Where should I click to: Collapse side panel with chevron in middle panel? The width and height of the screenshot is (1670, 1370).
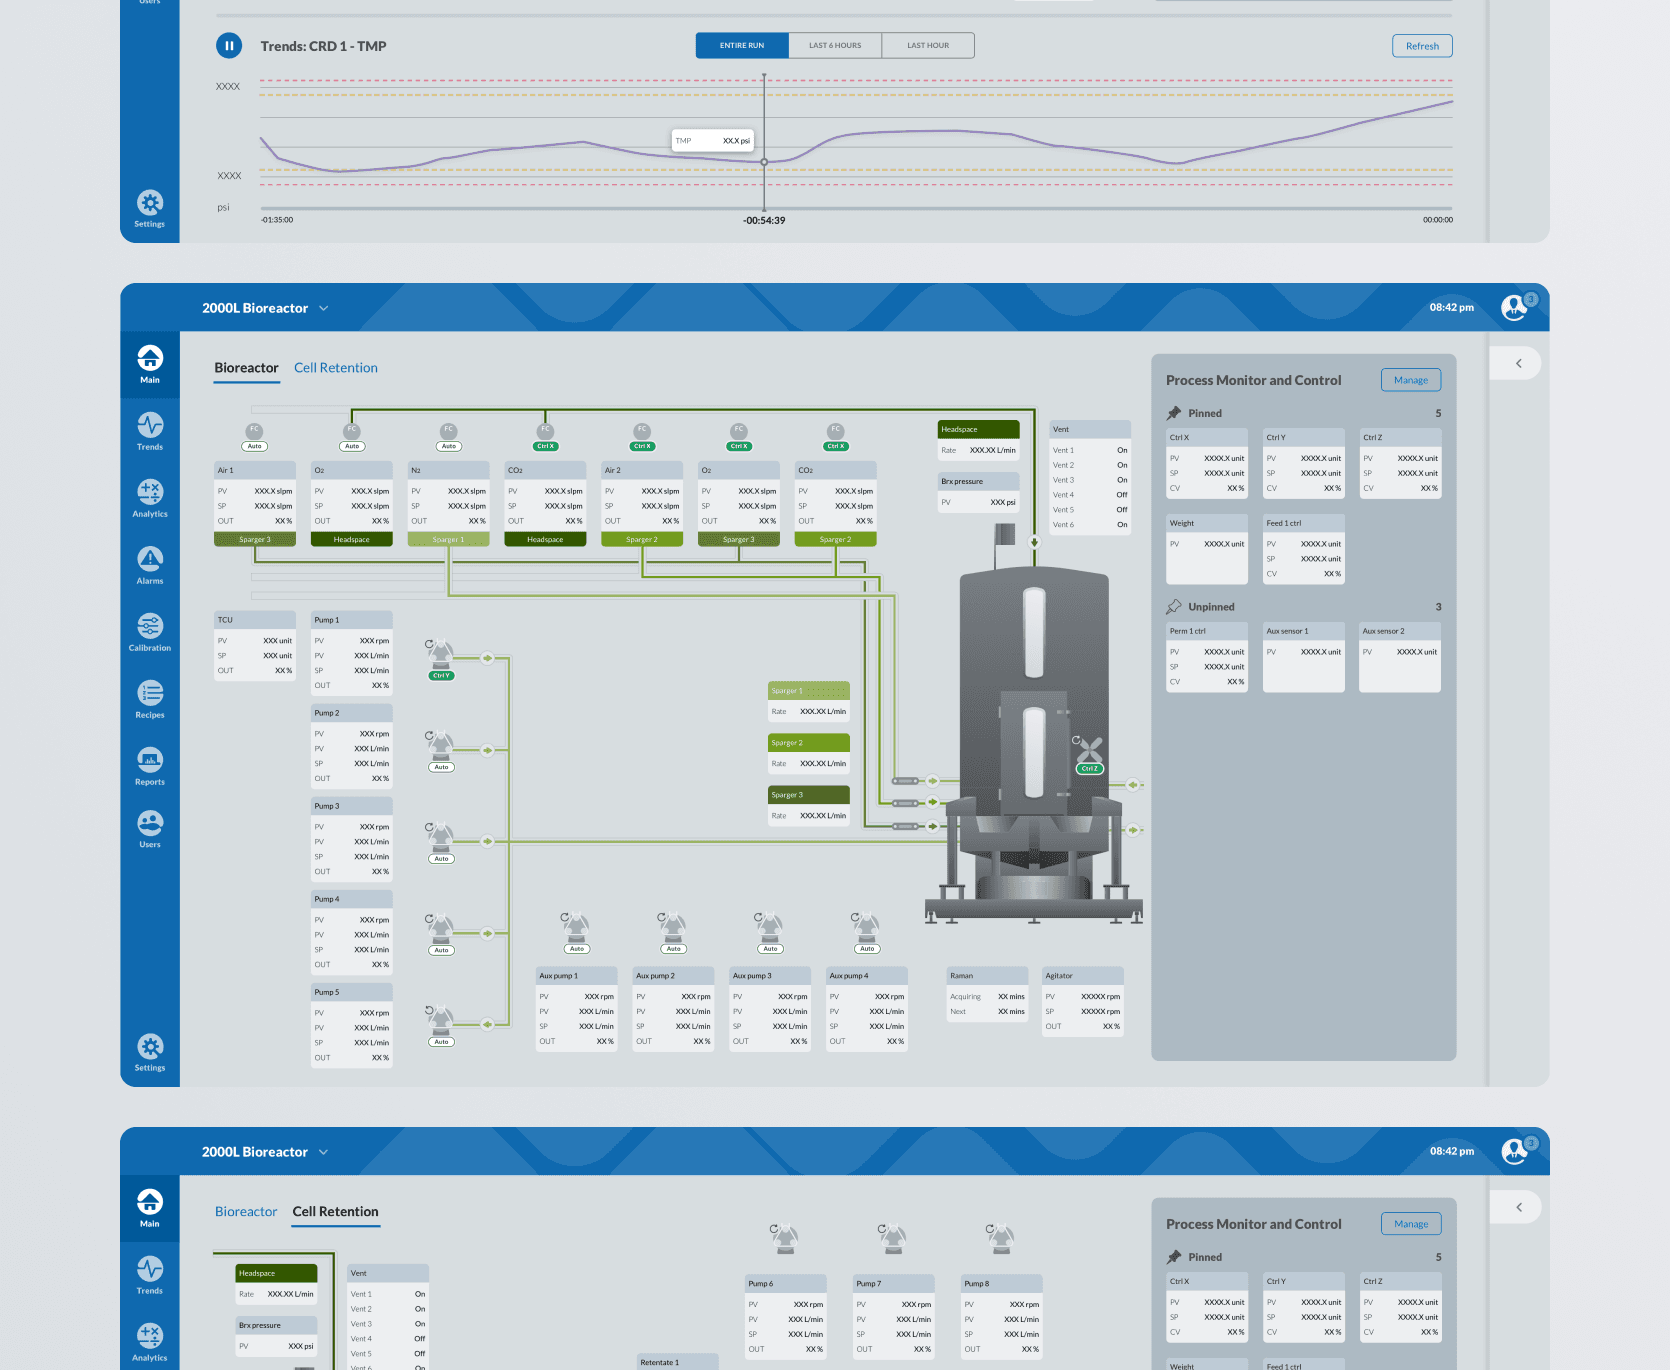(x=1518, y=363)
